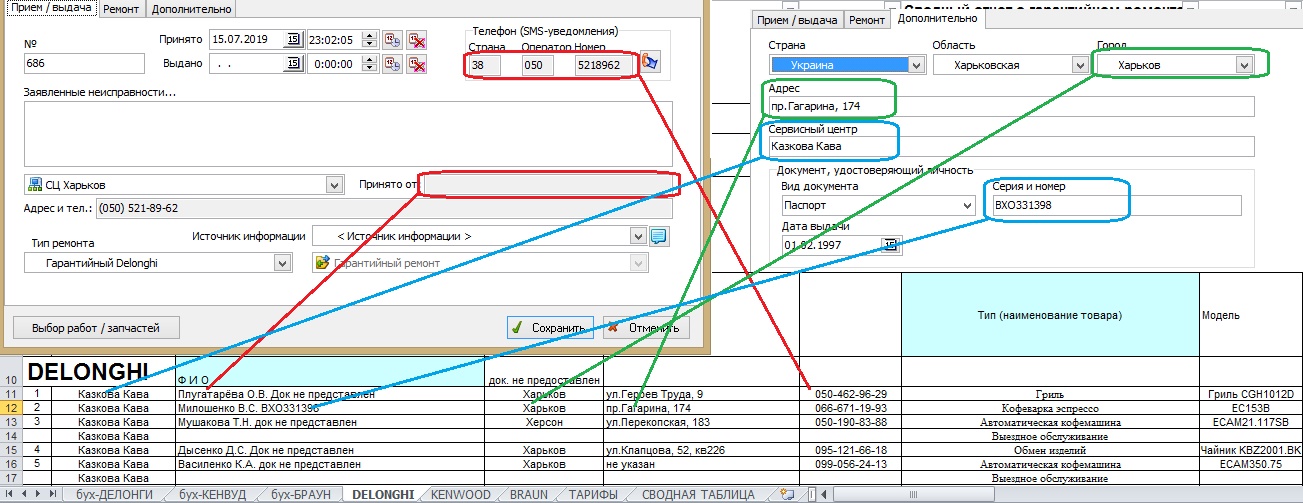Viewport: 1303px width, 503px height.
Task: Select the СВОДНАЯ ТАБЛИЦА sheet tab
Action: [697, 495]
